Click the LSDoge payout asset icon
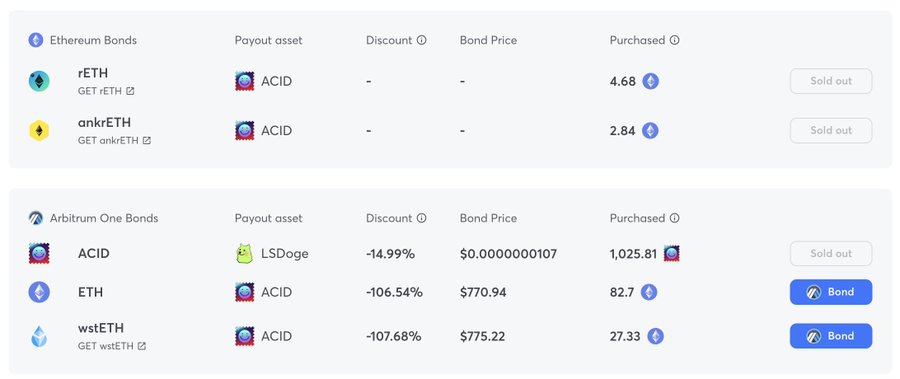This screenshot has width=900, height=379. [x=245, y=253]
